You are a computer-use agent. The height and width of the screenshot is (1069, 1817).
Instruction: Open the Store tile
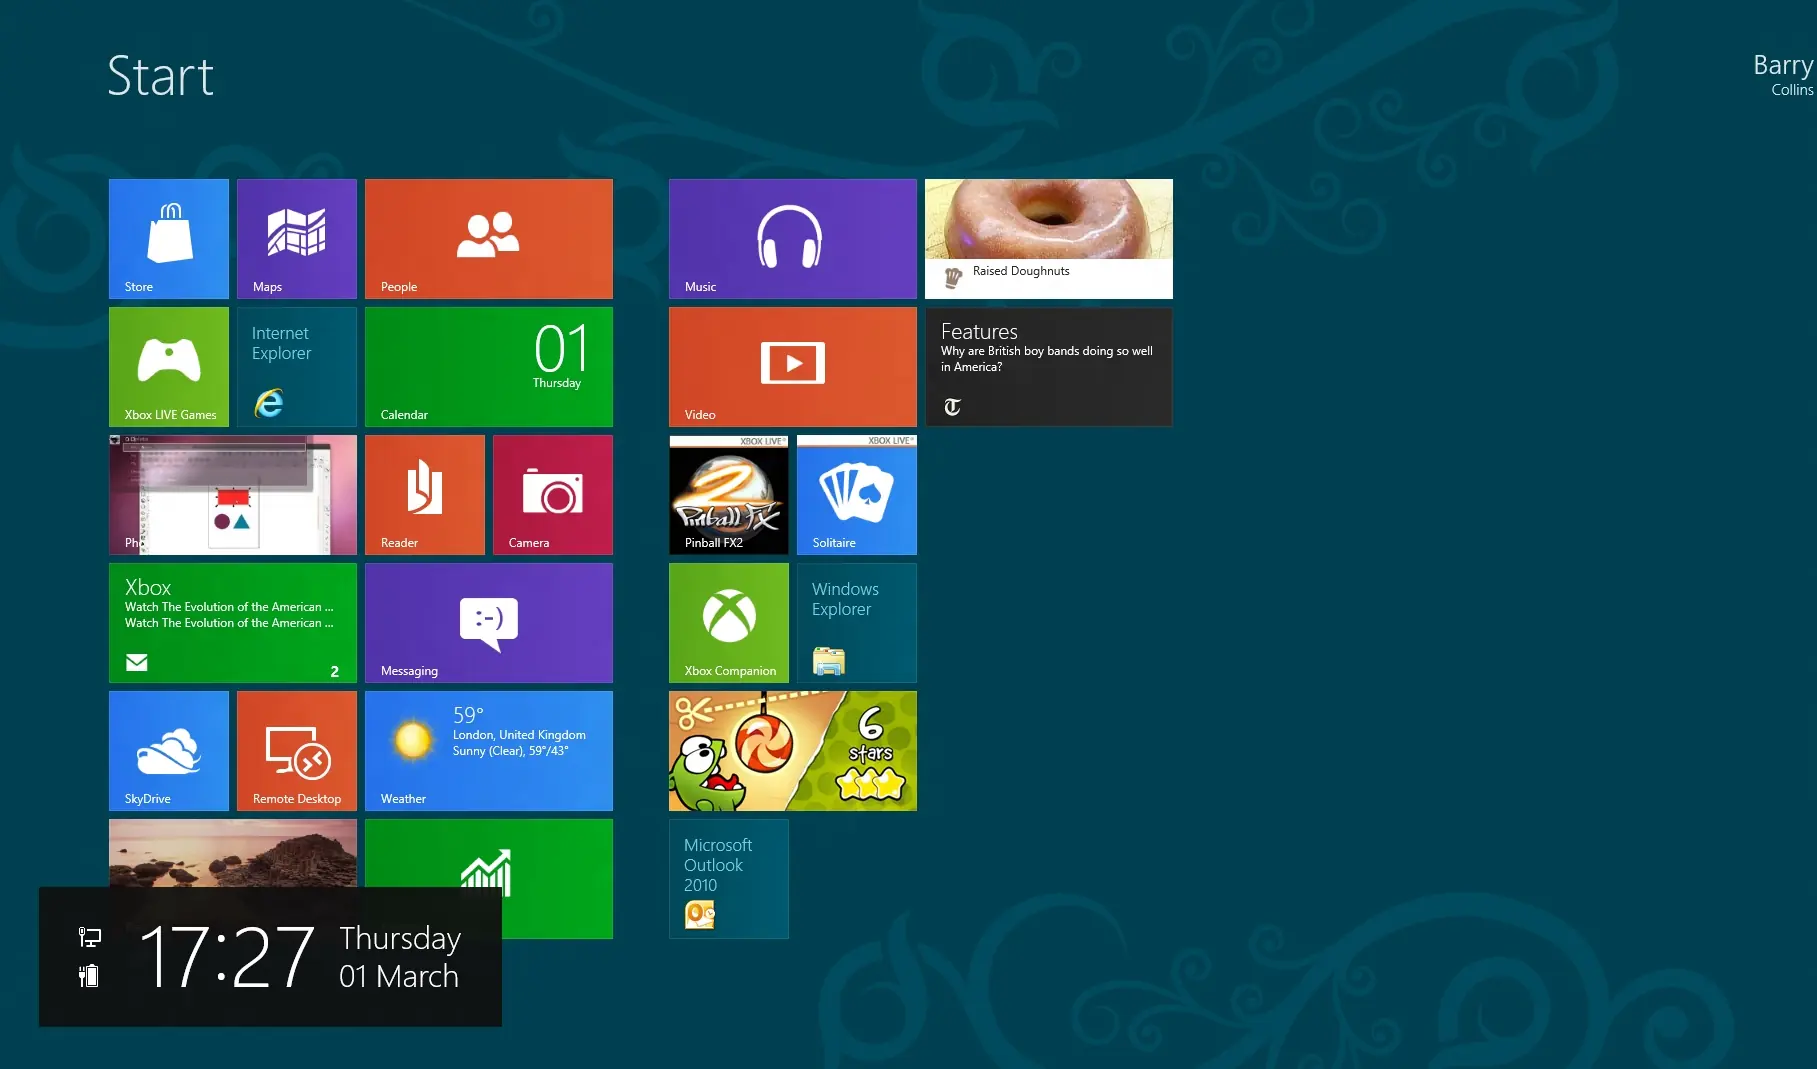point(169,239)
